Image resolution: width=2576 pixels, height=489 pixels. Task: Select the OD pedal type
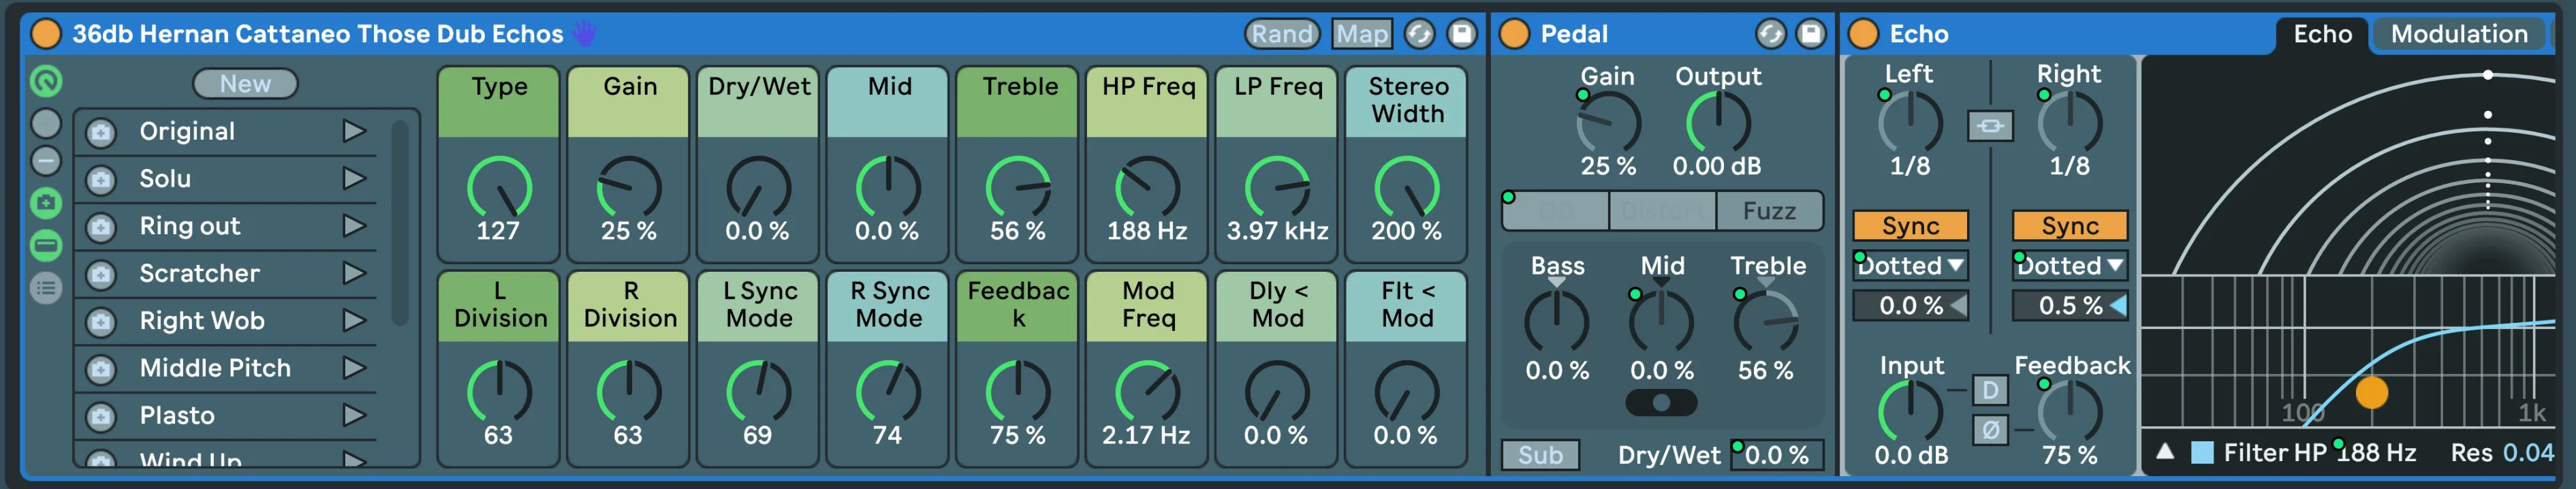pyautogui.click(x=1555, y=211)
